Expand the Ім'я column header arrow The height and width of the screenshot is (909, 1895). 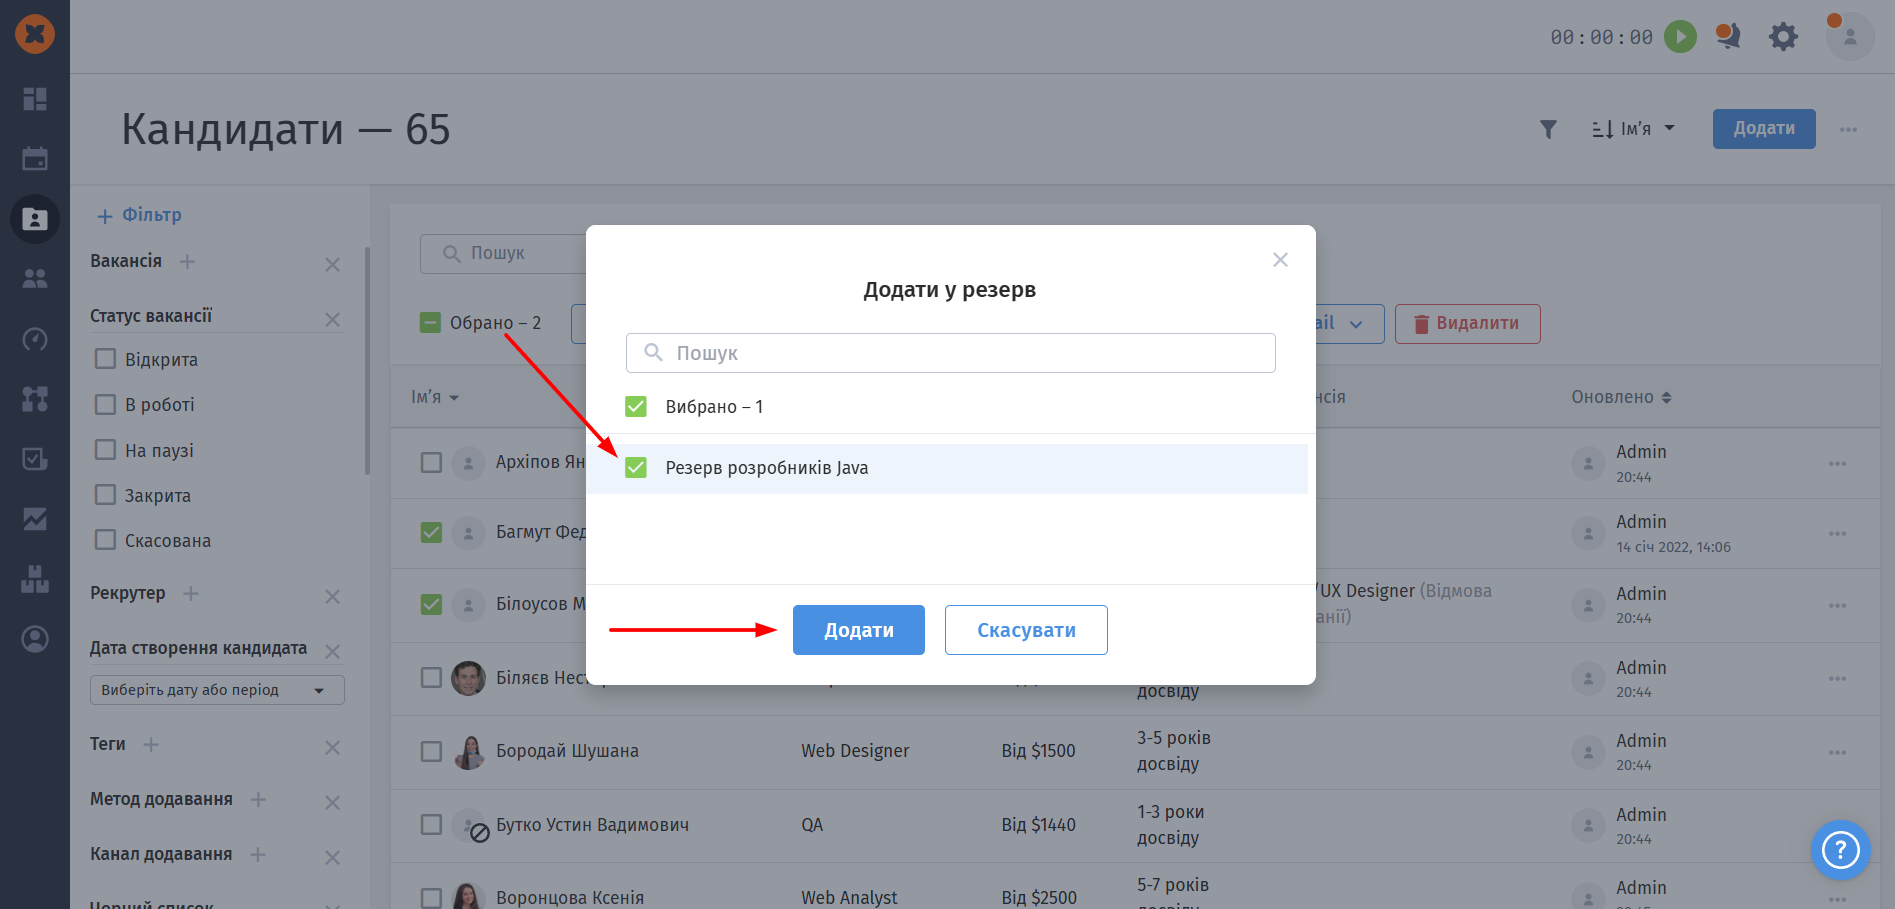click(454, 398)
